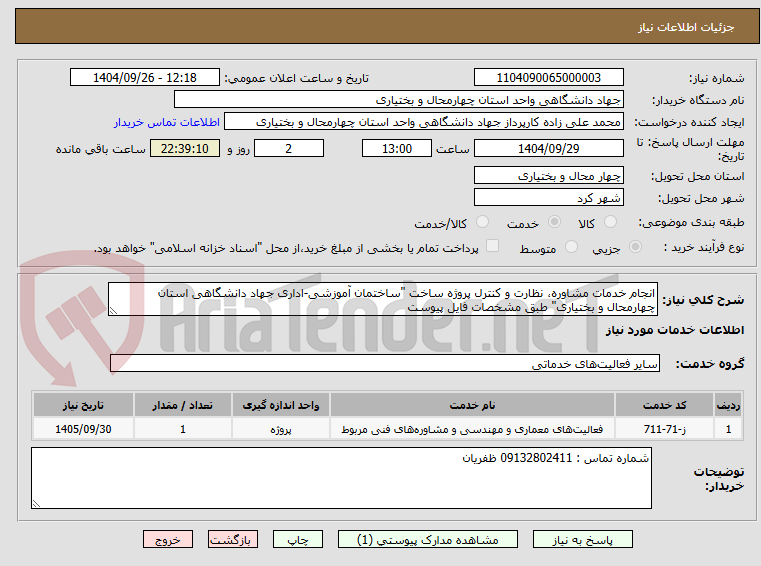Click the نوع فرآیند خرید label

704,247
